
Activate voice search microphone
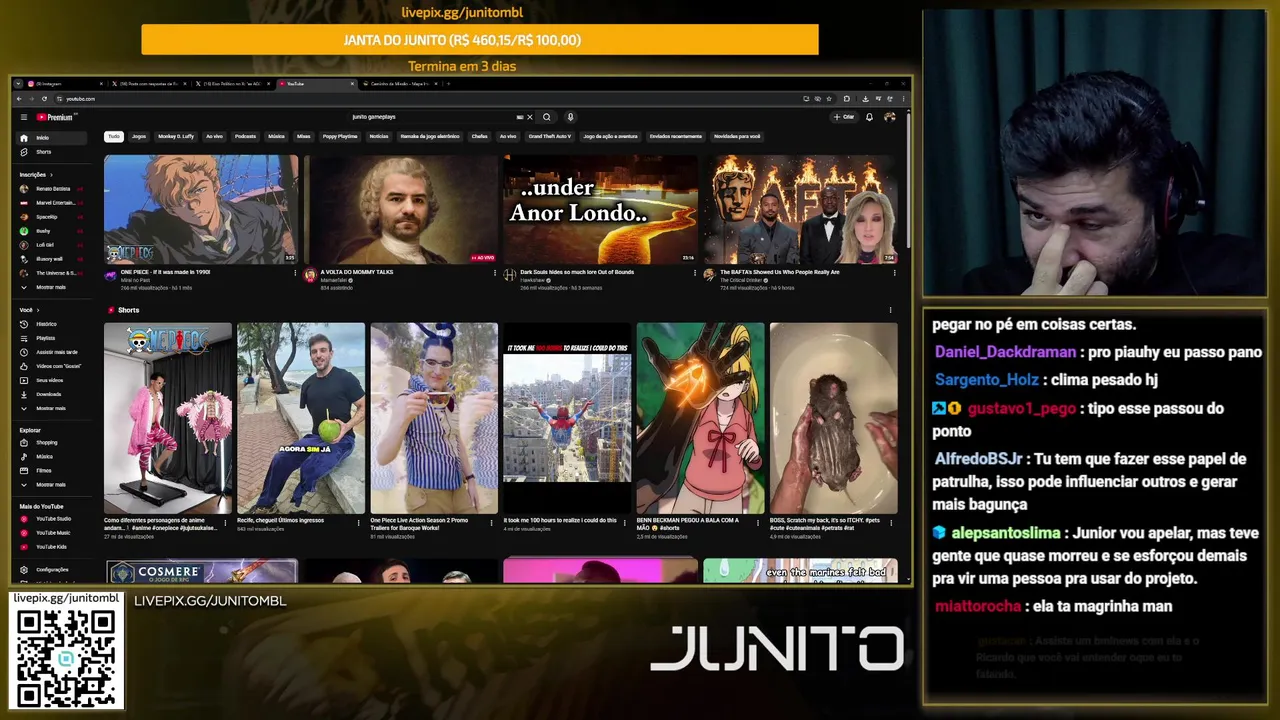click(x=570, y=117)
